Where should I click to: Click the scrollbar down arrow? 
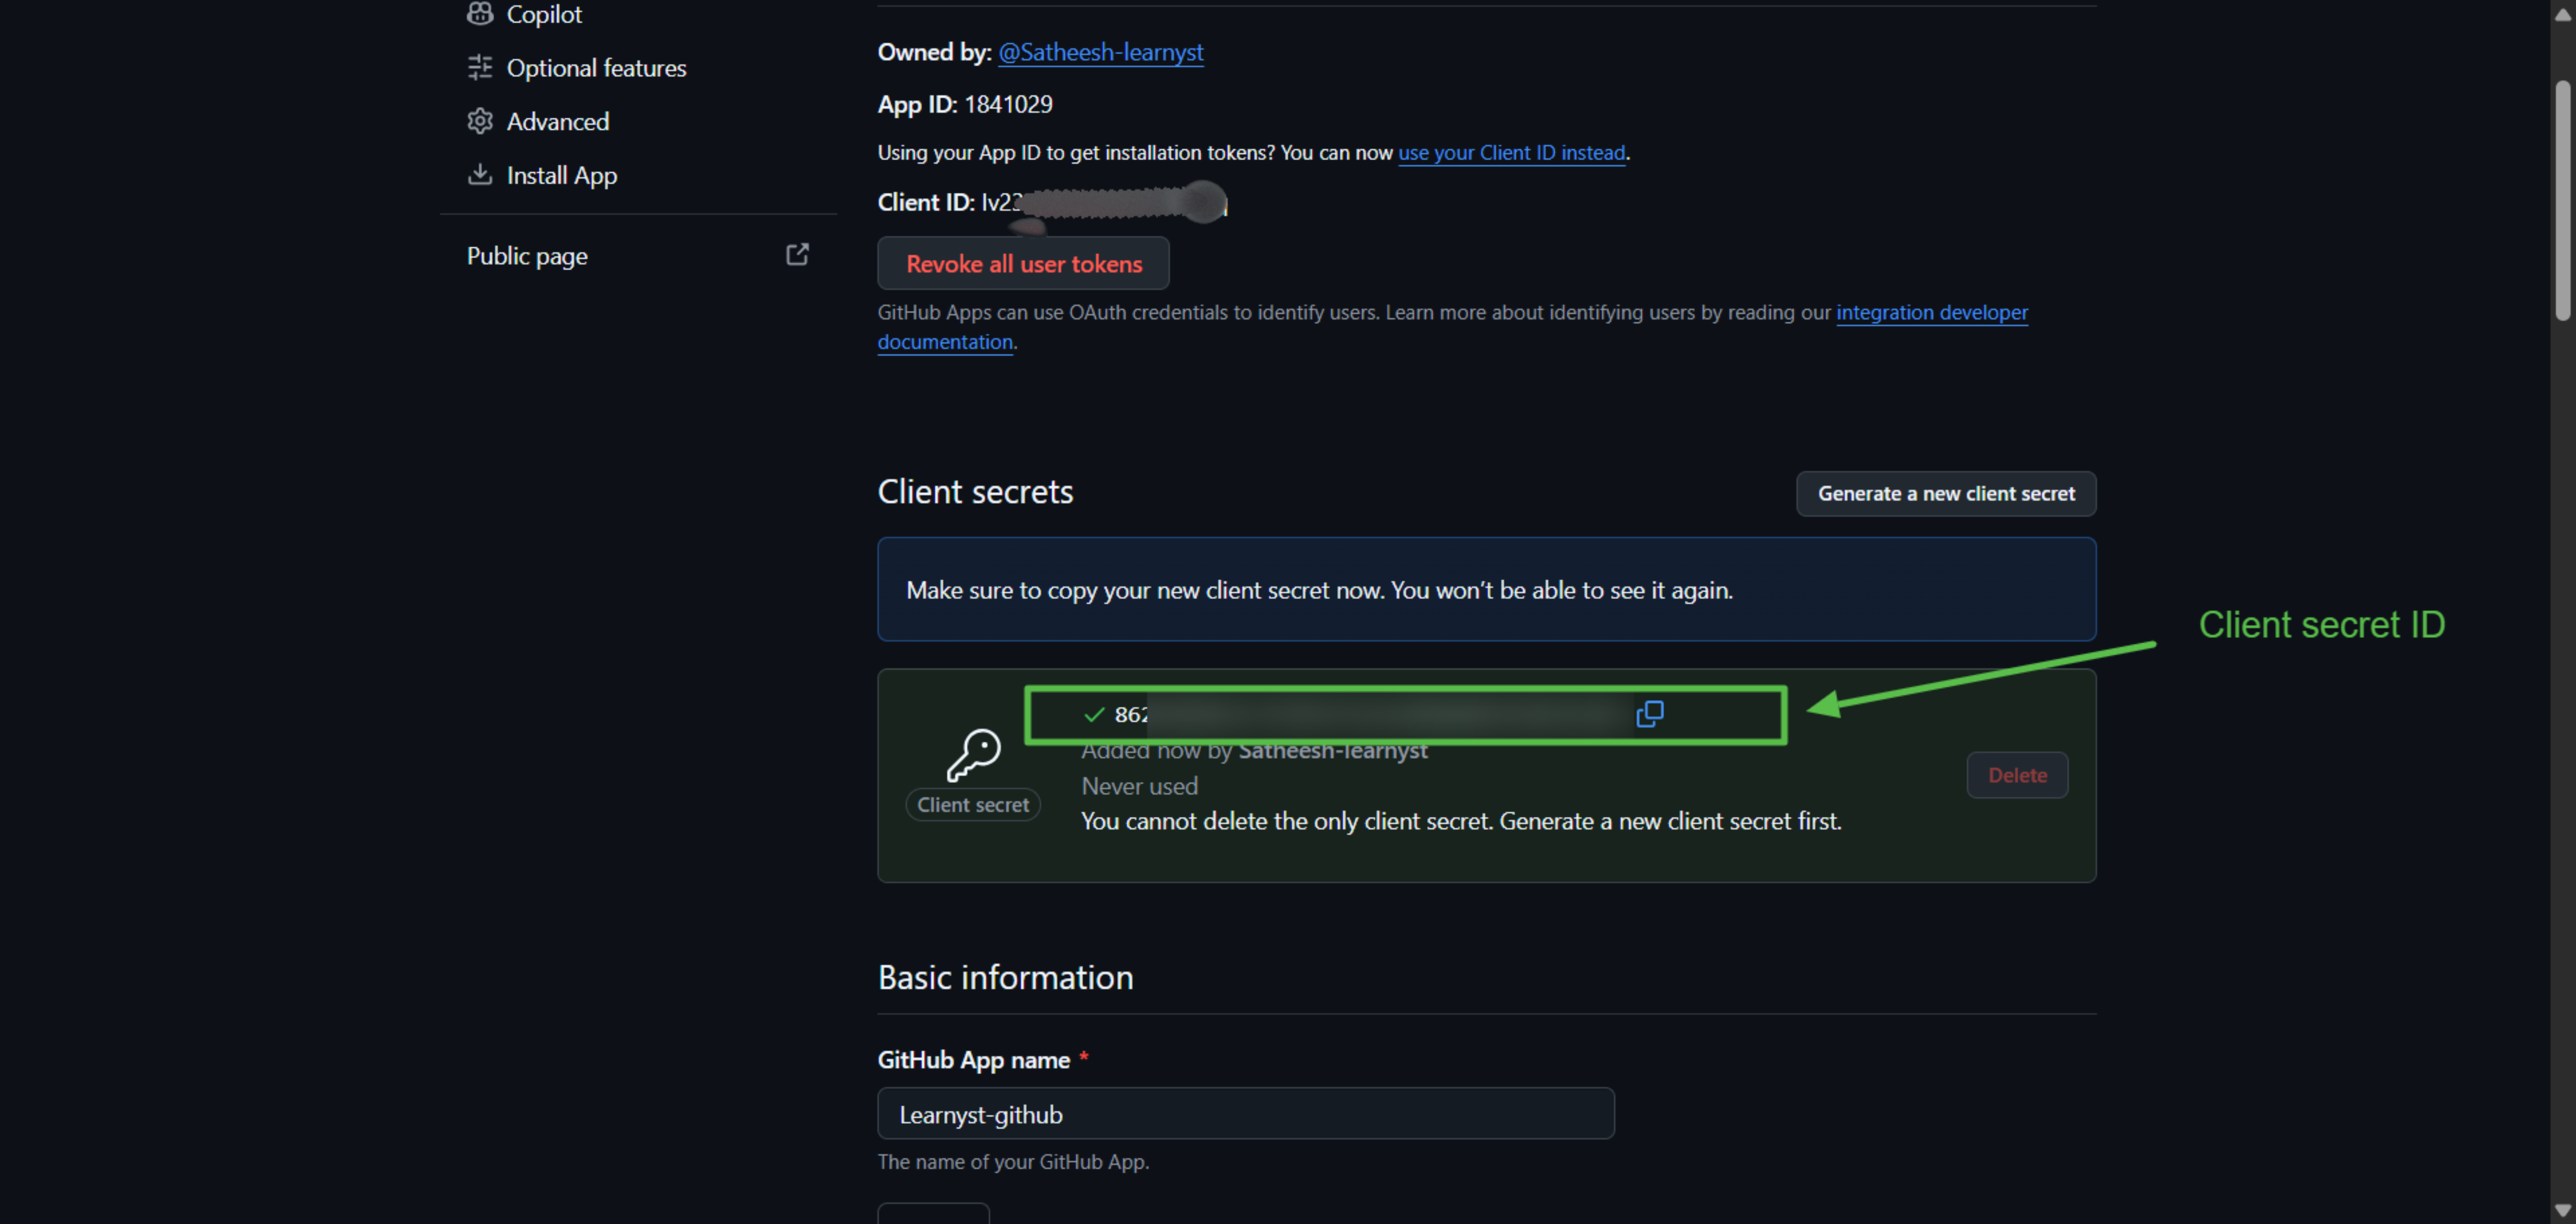click(2562, 1210)
